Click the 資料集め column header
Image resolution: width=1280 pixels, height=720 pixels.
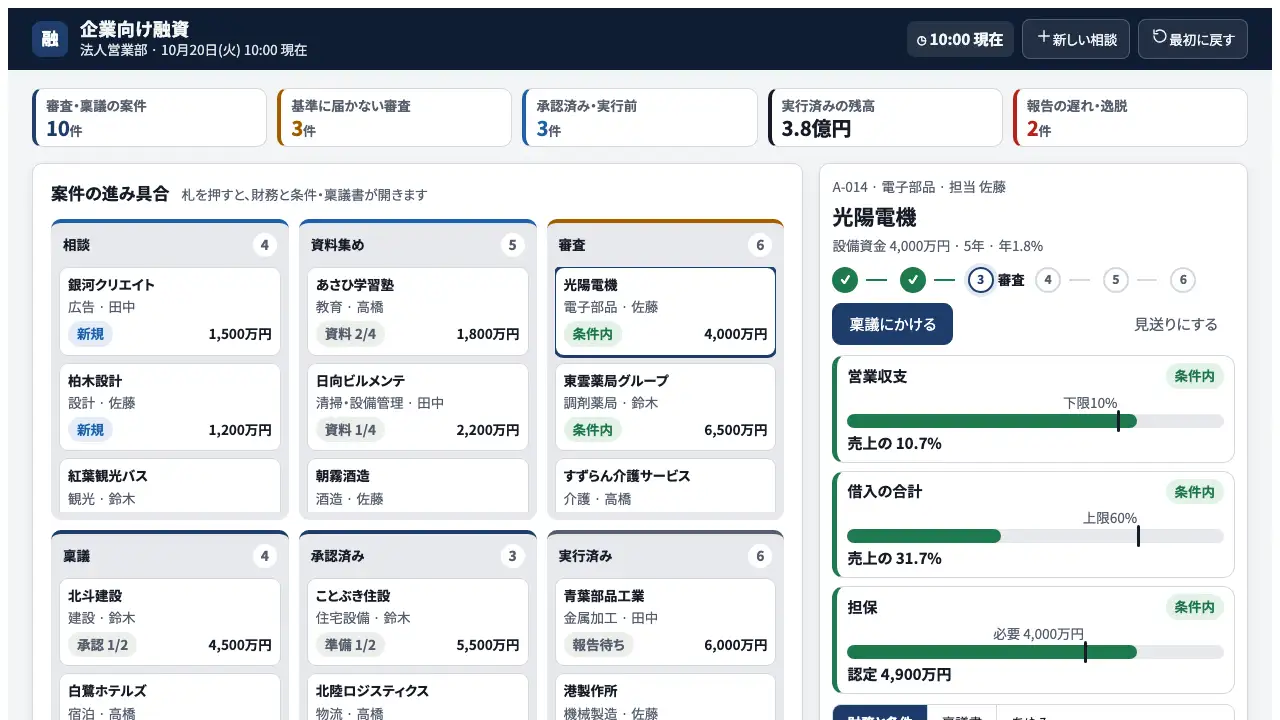(418, 245)
